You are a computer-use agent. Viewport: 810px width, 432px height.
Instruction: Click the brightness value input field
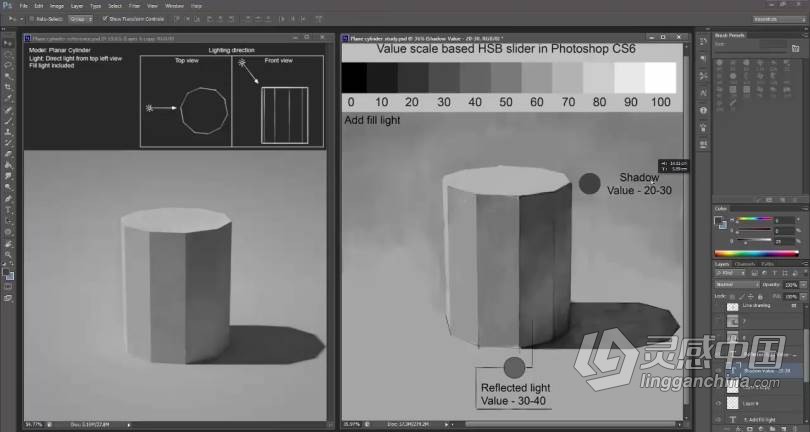click(784, 241)
